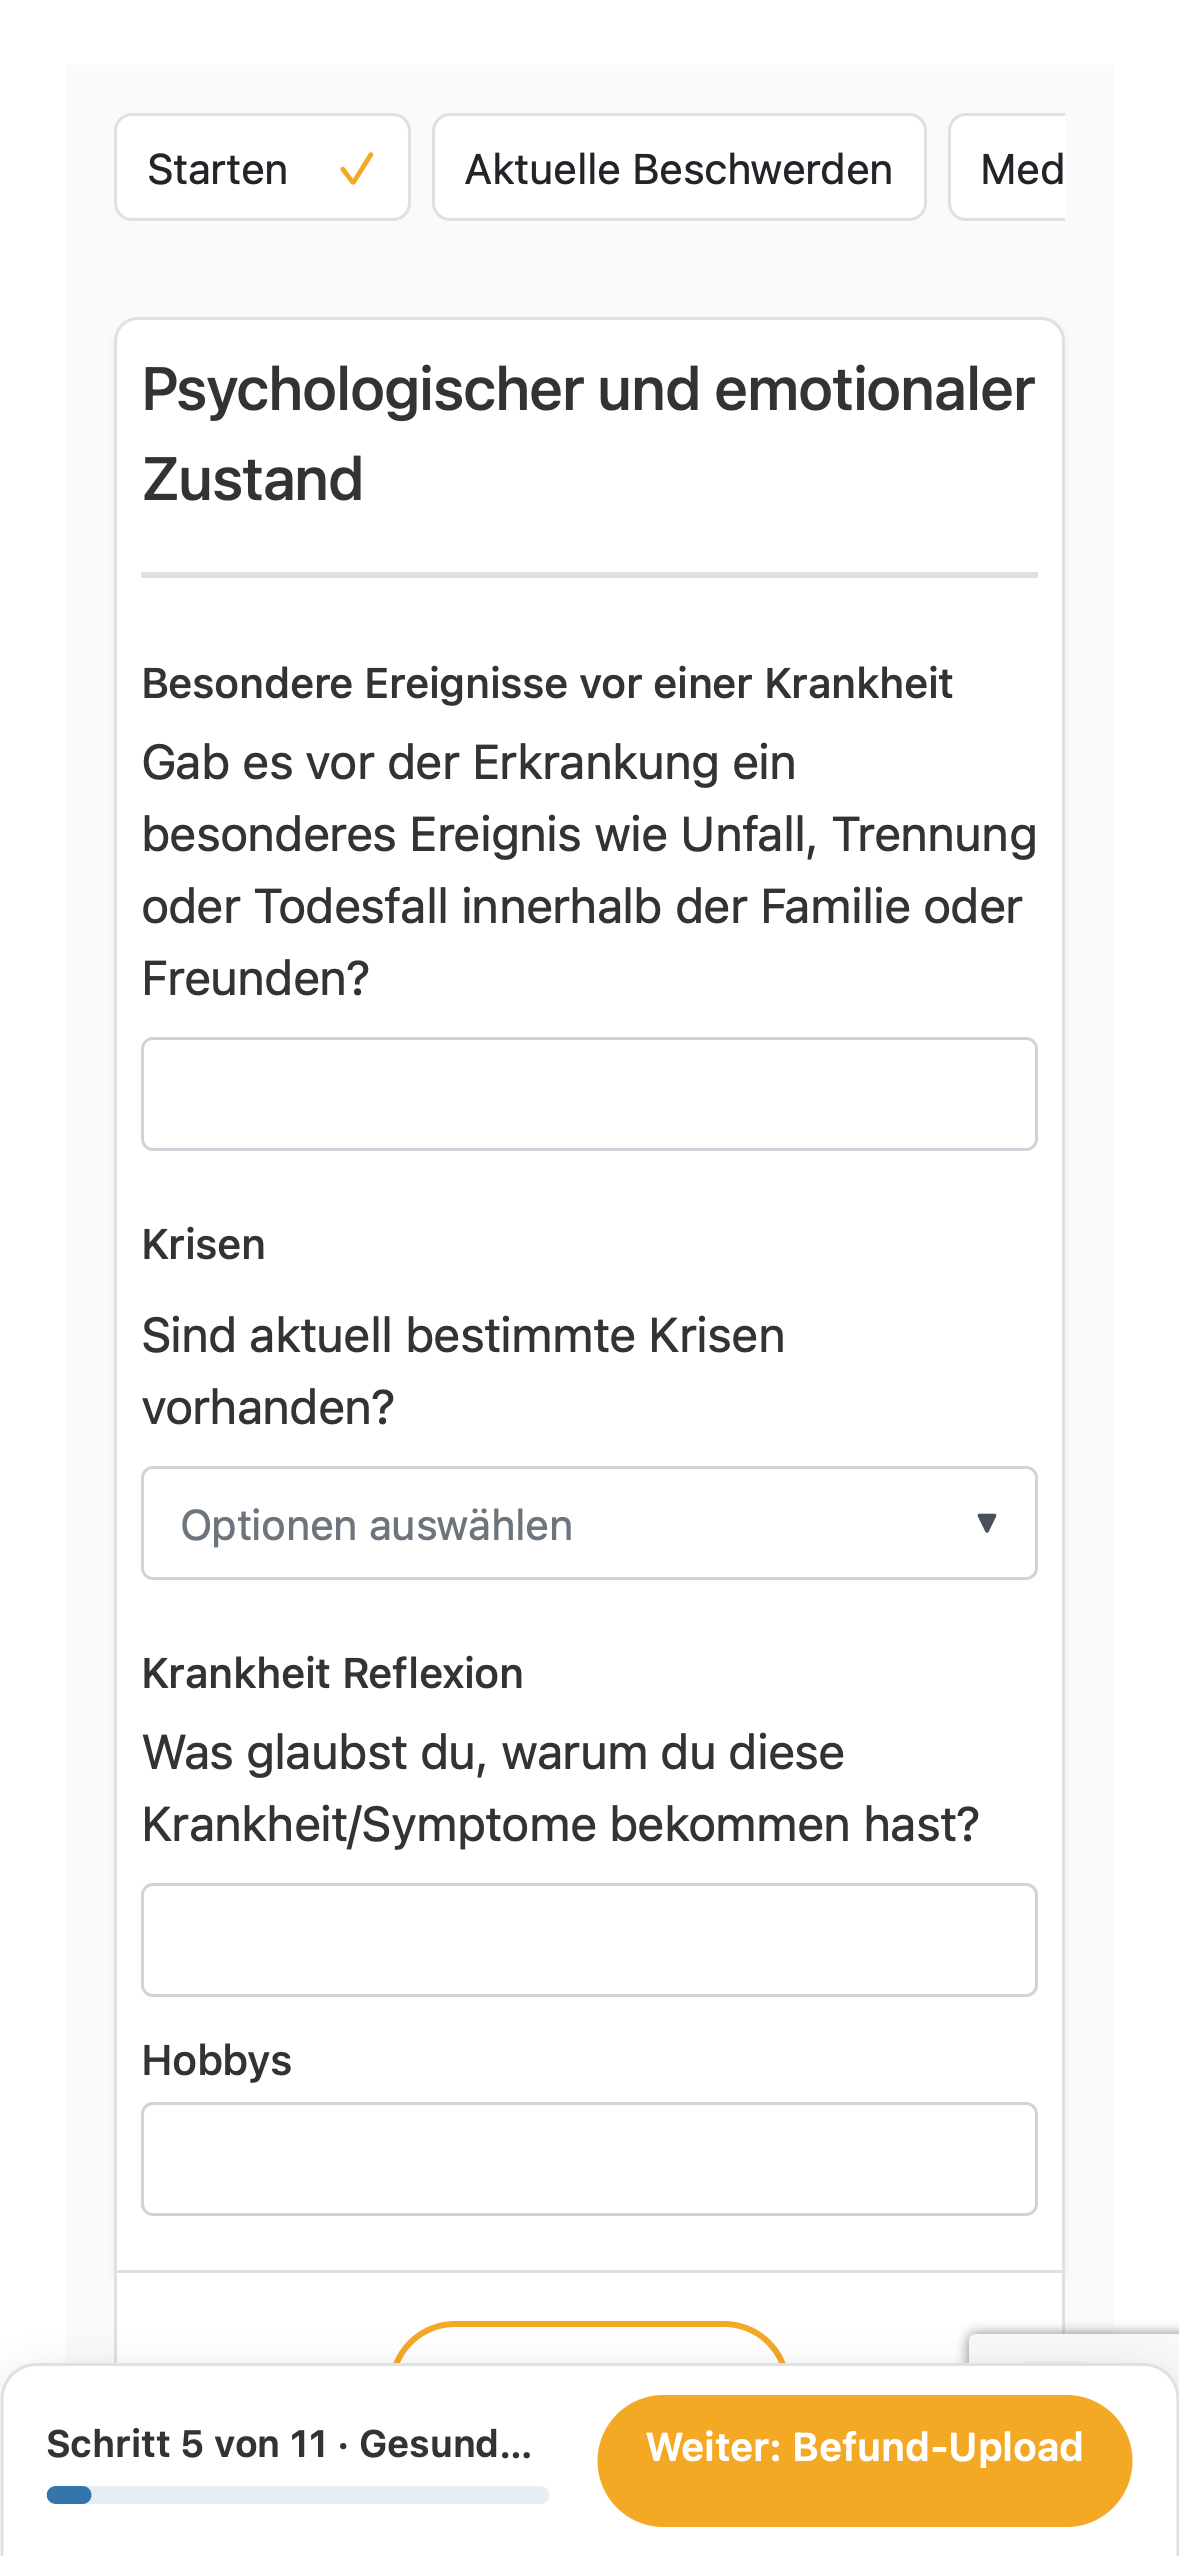Click the reCAPTCHA badge at right edge

click(x=1074, y=2349)
